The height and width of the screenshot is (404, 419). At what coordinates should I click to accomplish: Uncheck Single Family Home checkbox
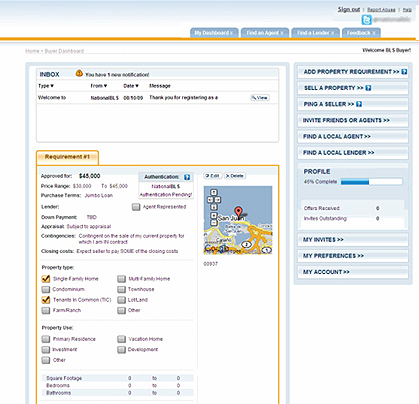[46, 279]
